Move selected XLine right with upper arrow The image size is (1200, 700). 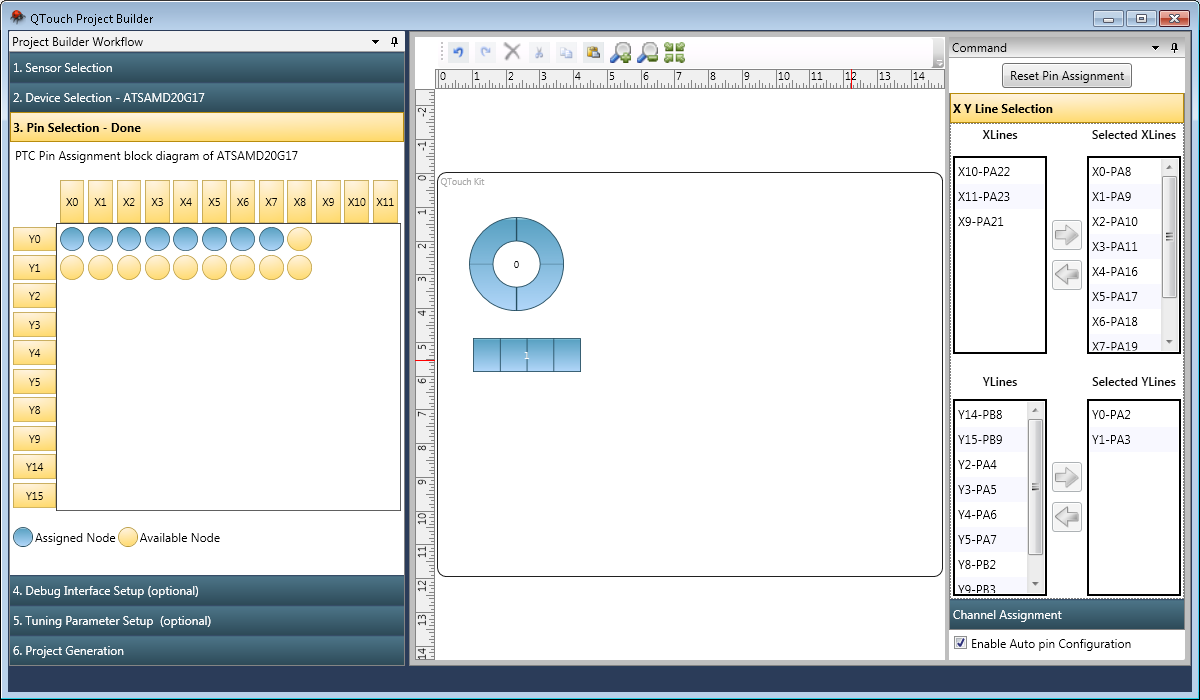click(x=1067, y=236)
